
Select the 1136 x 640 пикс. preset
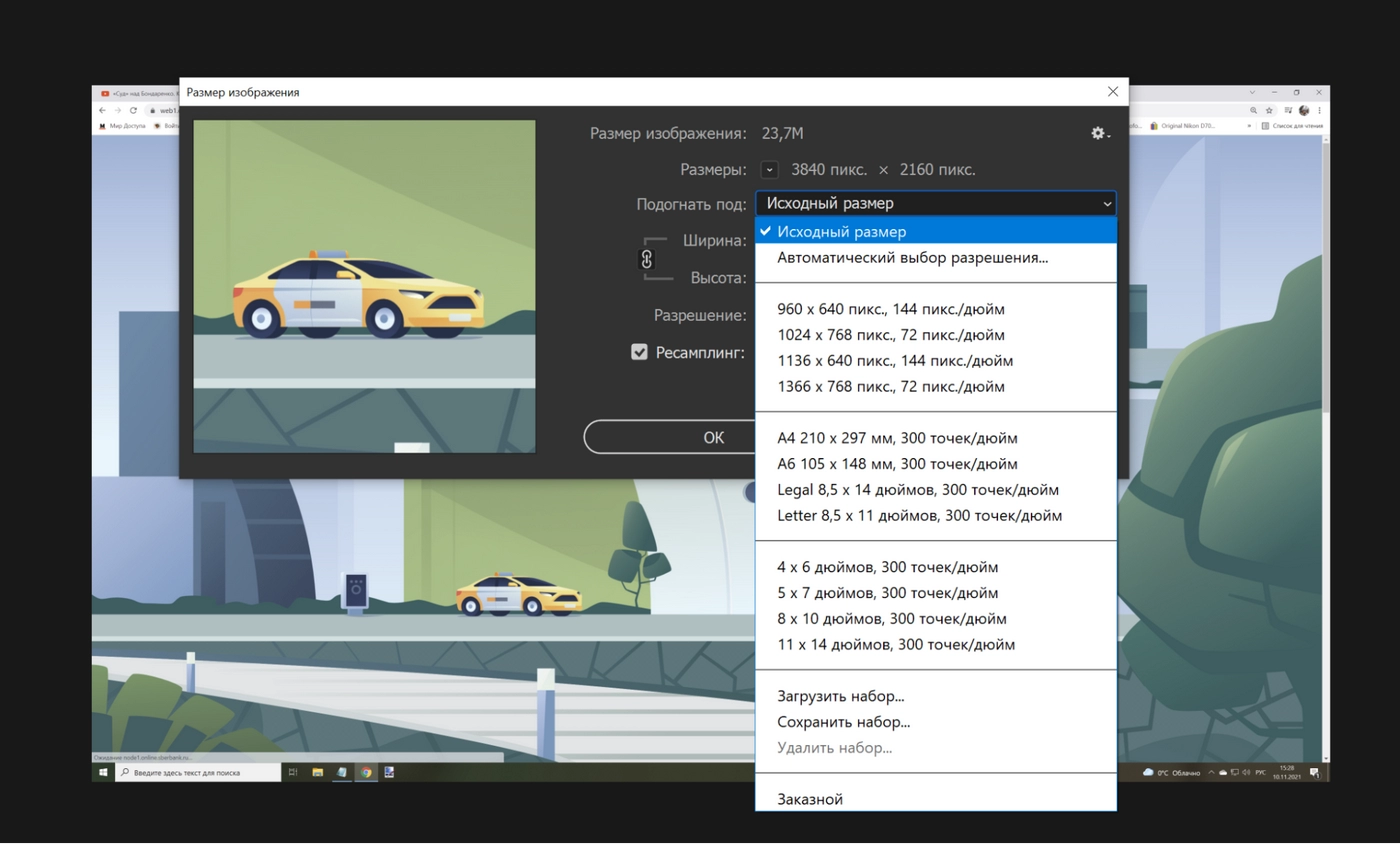[935, 361]
